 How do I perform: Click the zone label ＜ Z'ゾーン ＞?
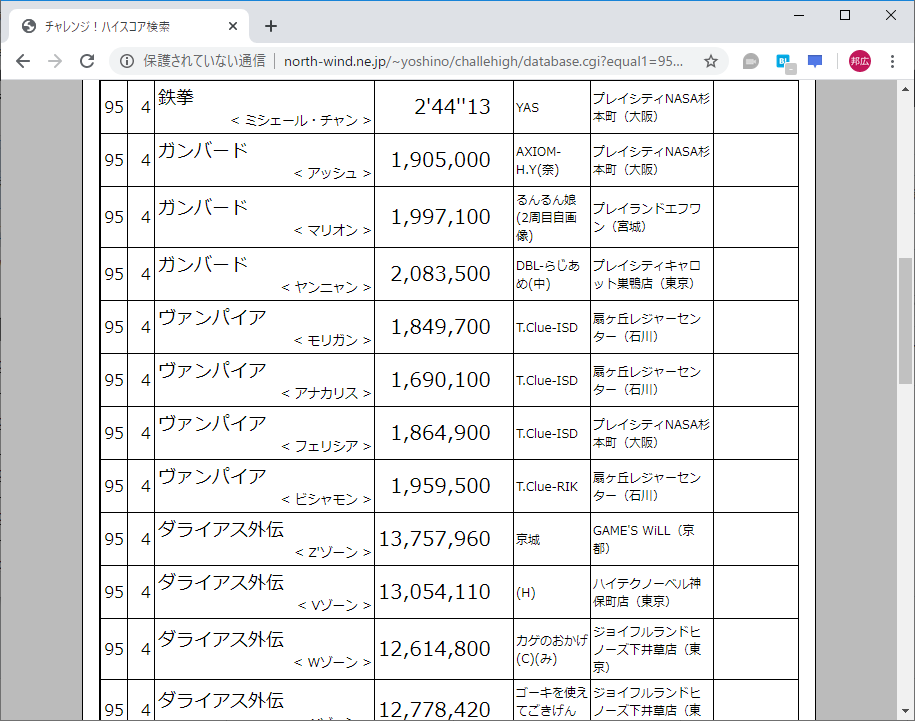click(333, 552)
